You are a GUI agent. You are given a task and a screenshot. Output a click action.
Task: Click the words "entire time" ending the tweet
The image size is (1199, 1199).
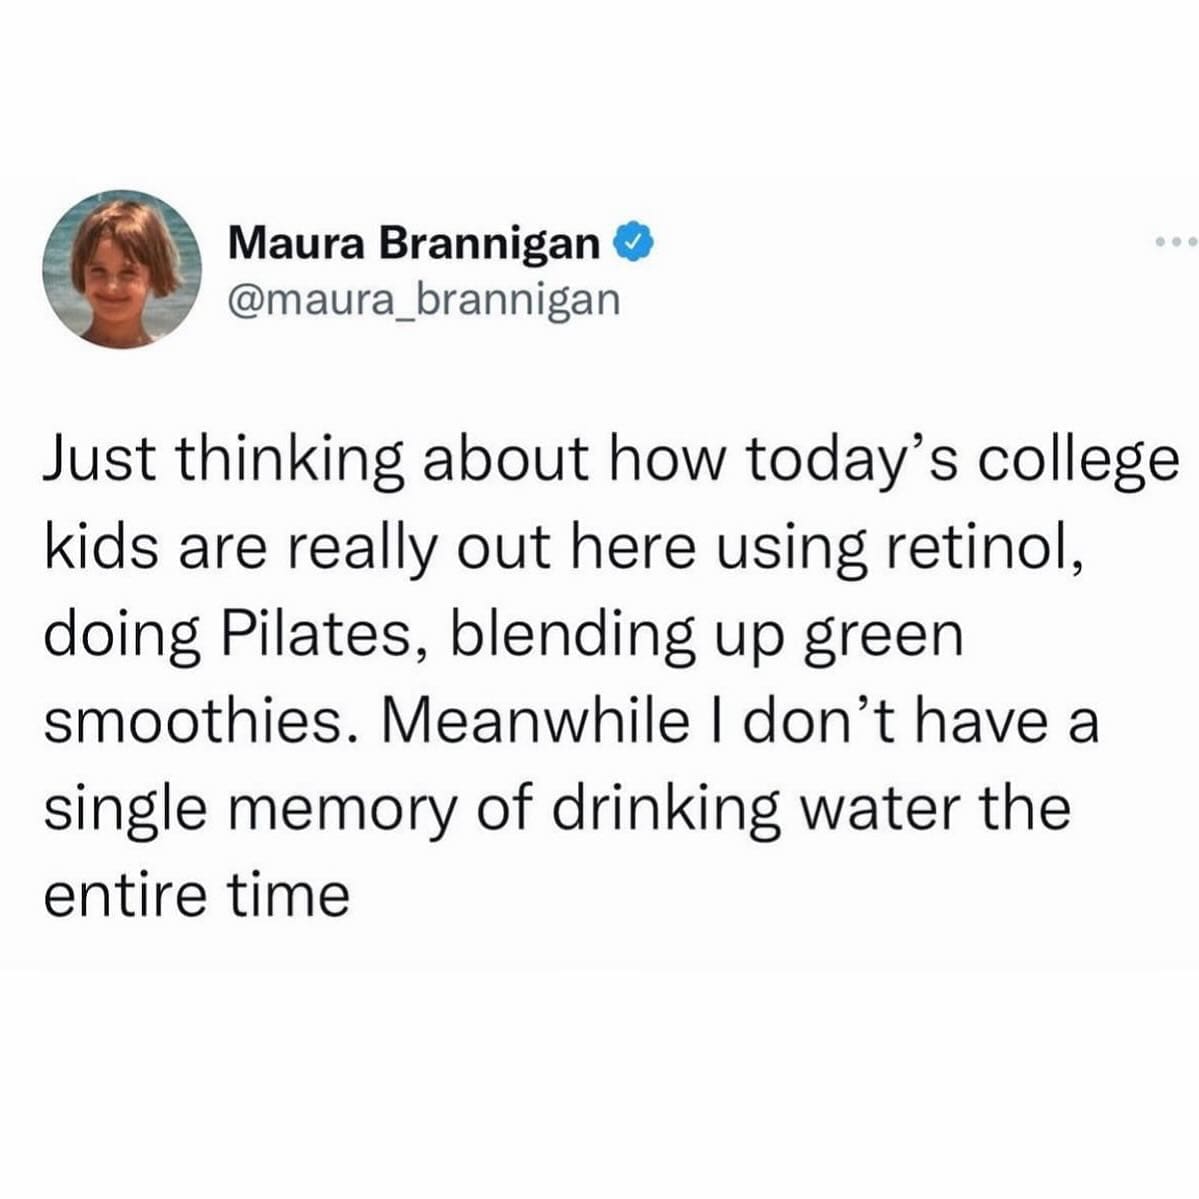(x=196, y=893)
